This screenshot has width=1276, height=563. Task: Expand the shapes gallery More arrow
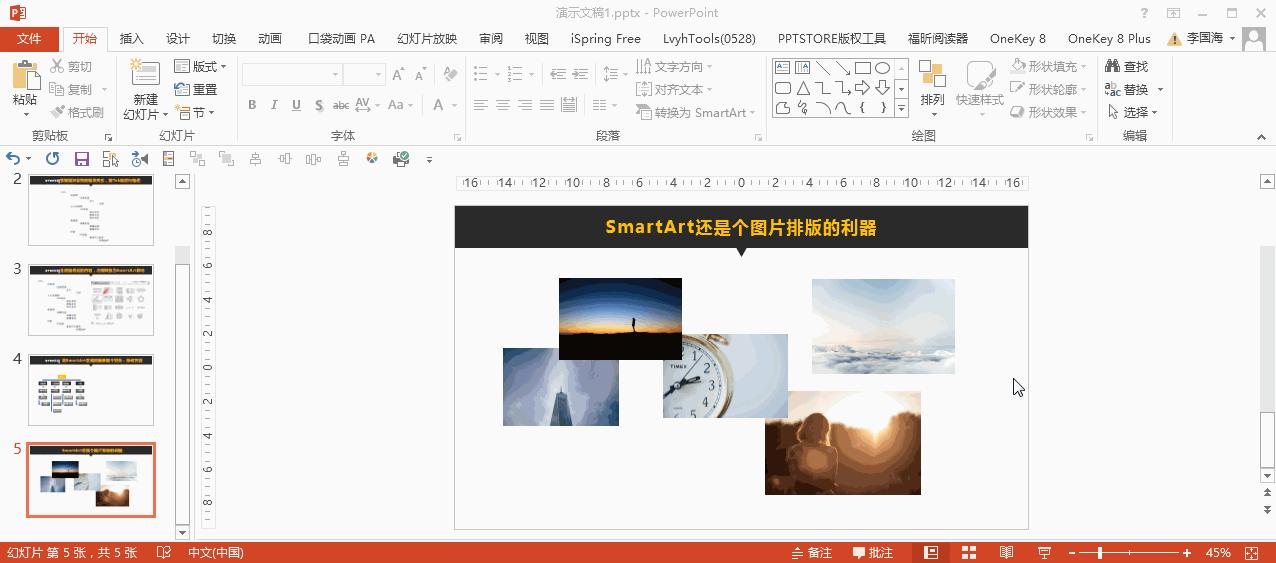pos(901,108)
